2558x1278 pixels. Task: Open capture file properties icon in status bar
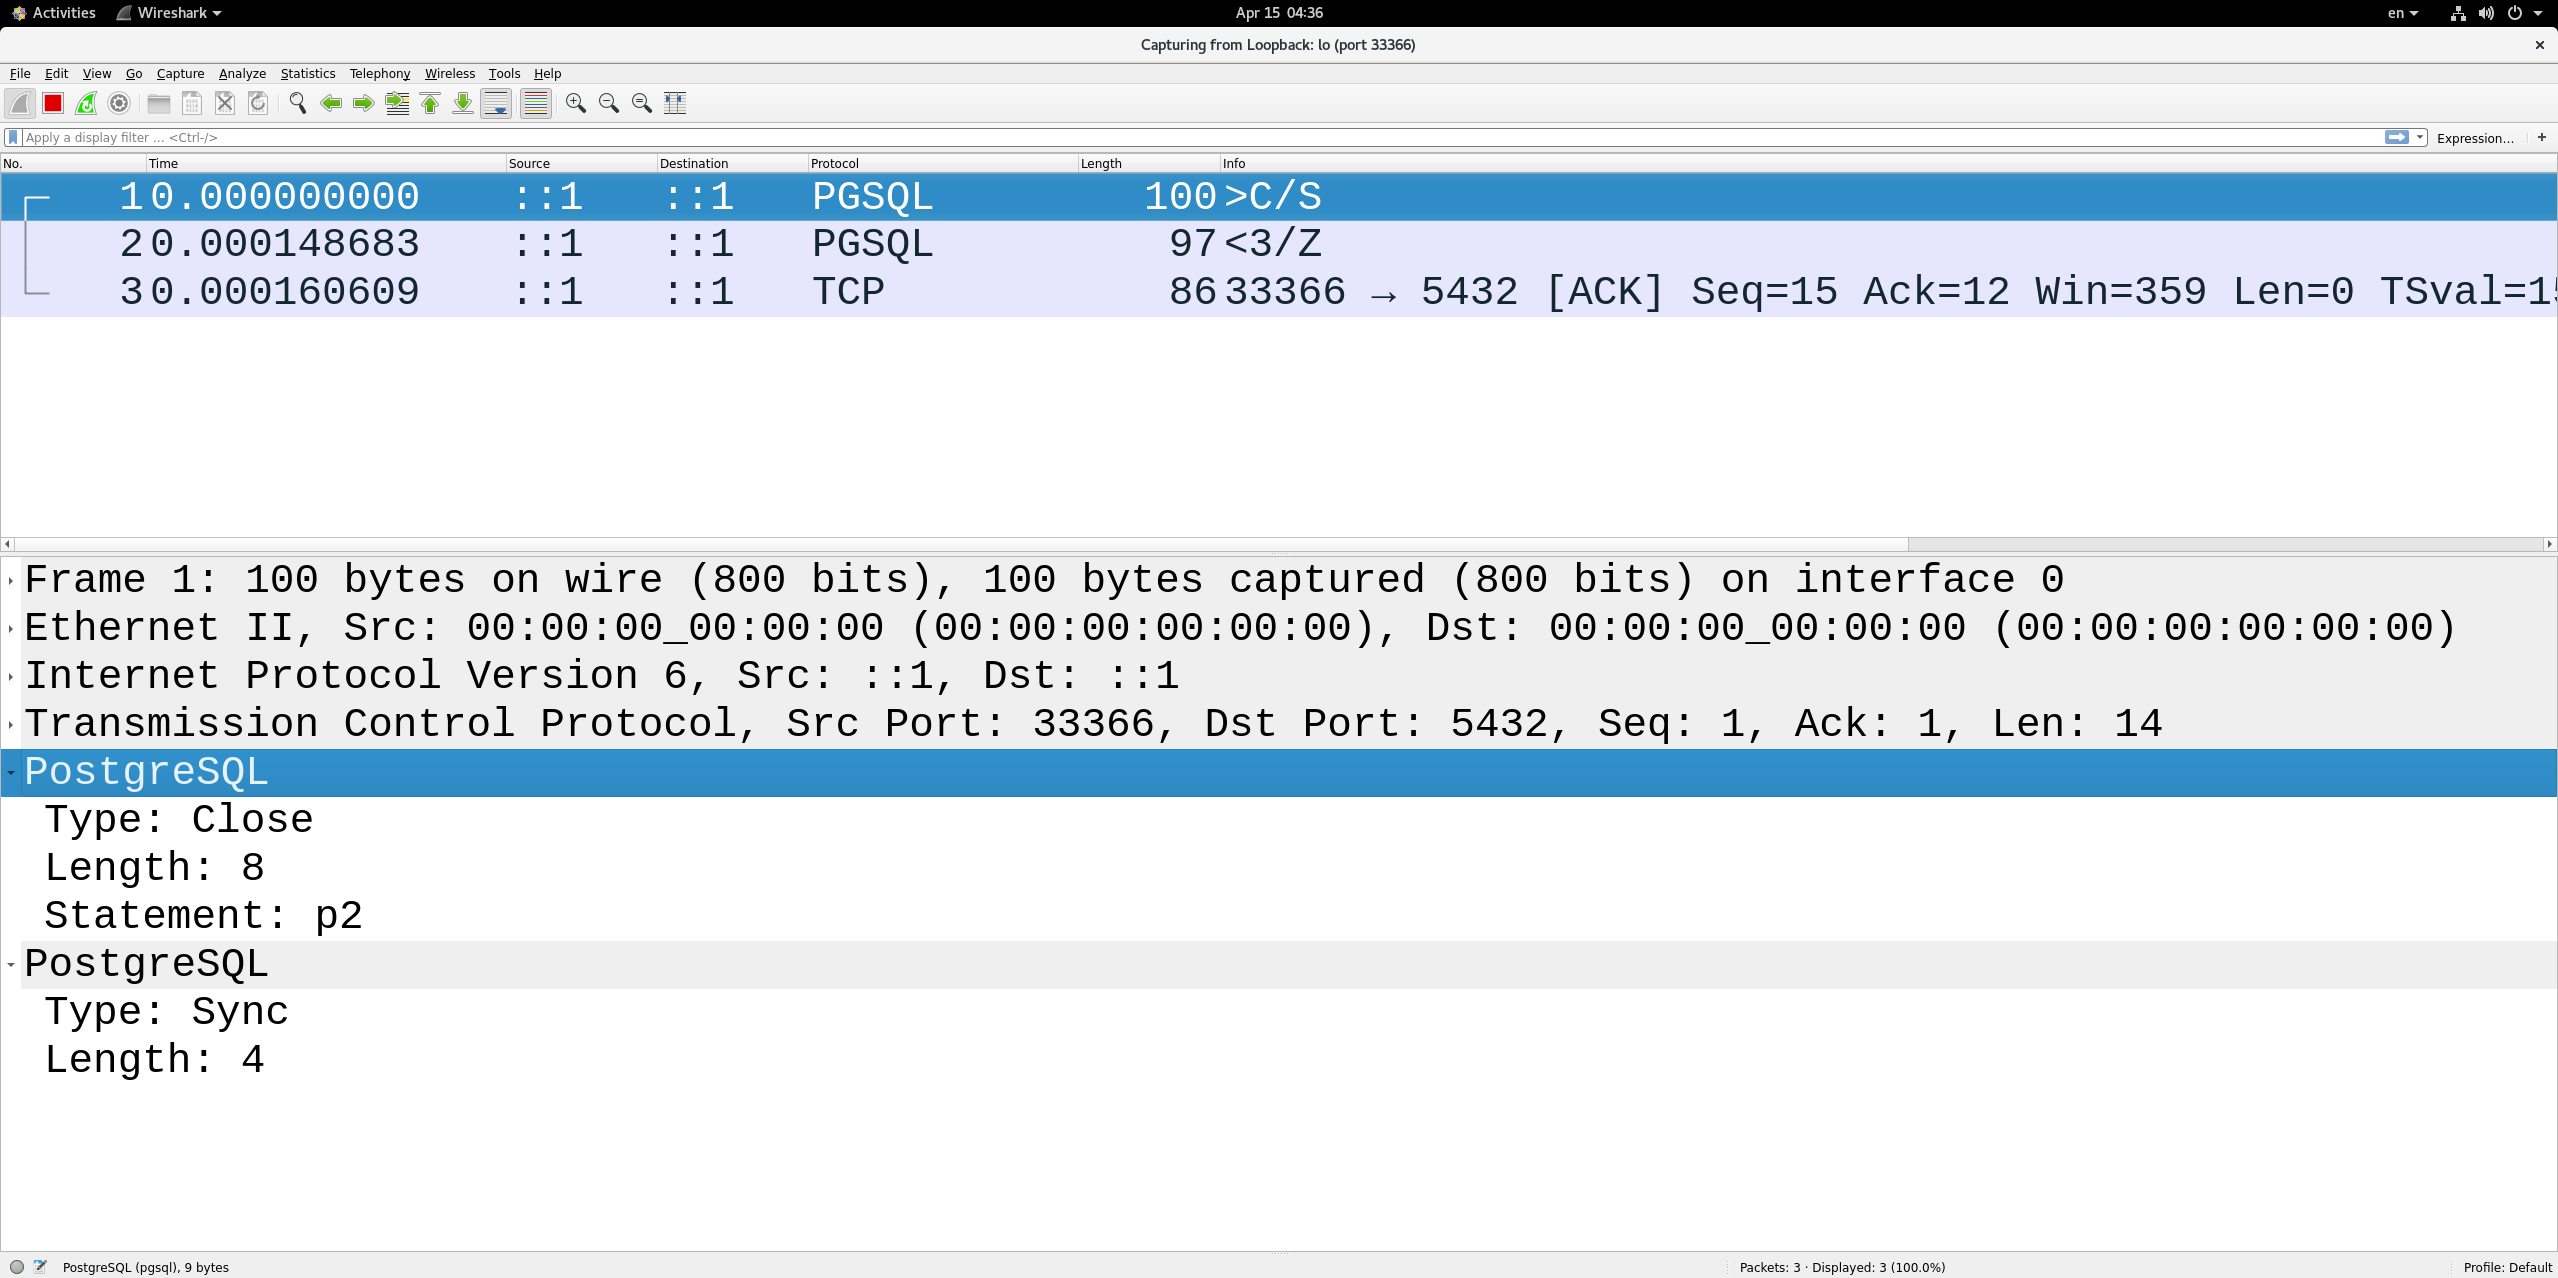point(40,1267)
